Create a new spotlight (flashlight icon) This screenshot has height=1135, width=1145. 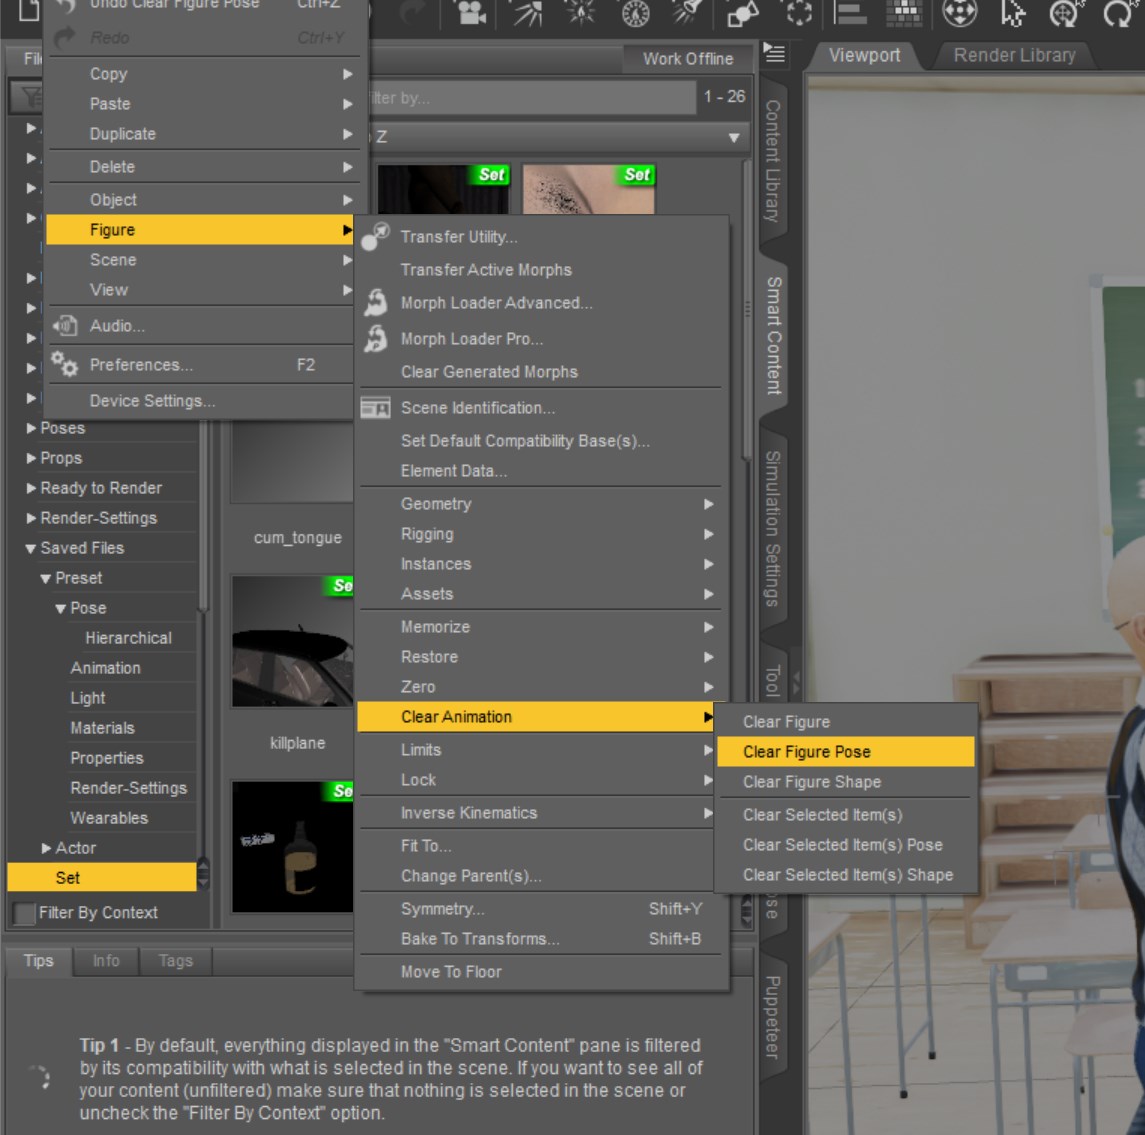click(x=687, y=12)
